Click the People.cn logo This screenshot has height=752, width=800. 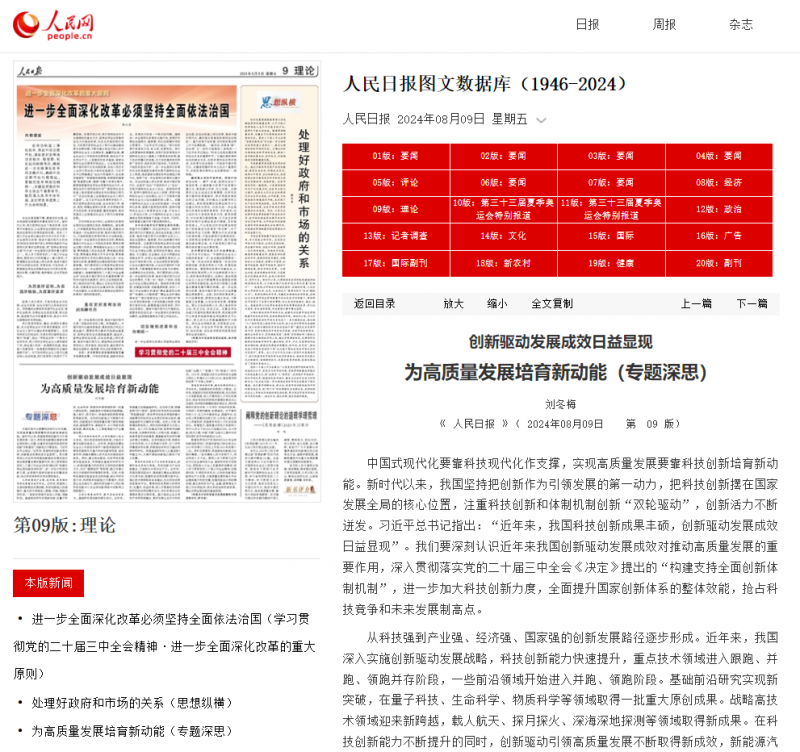[x=53, y=25]
